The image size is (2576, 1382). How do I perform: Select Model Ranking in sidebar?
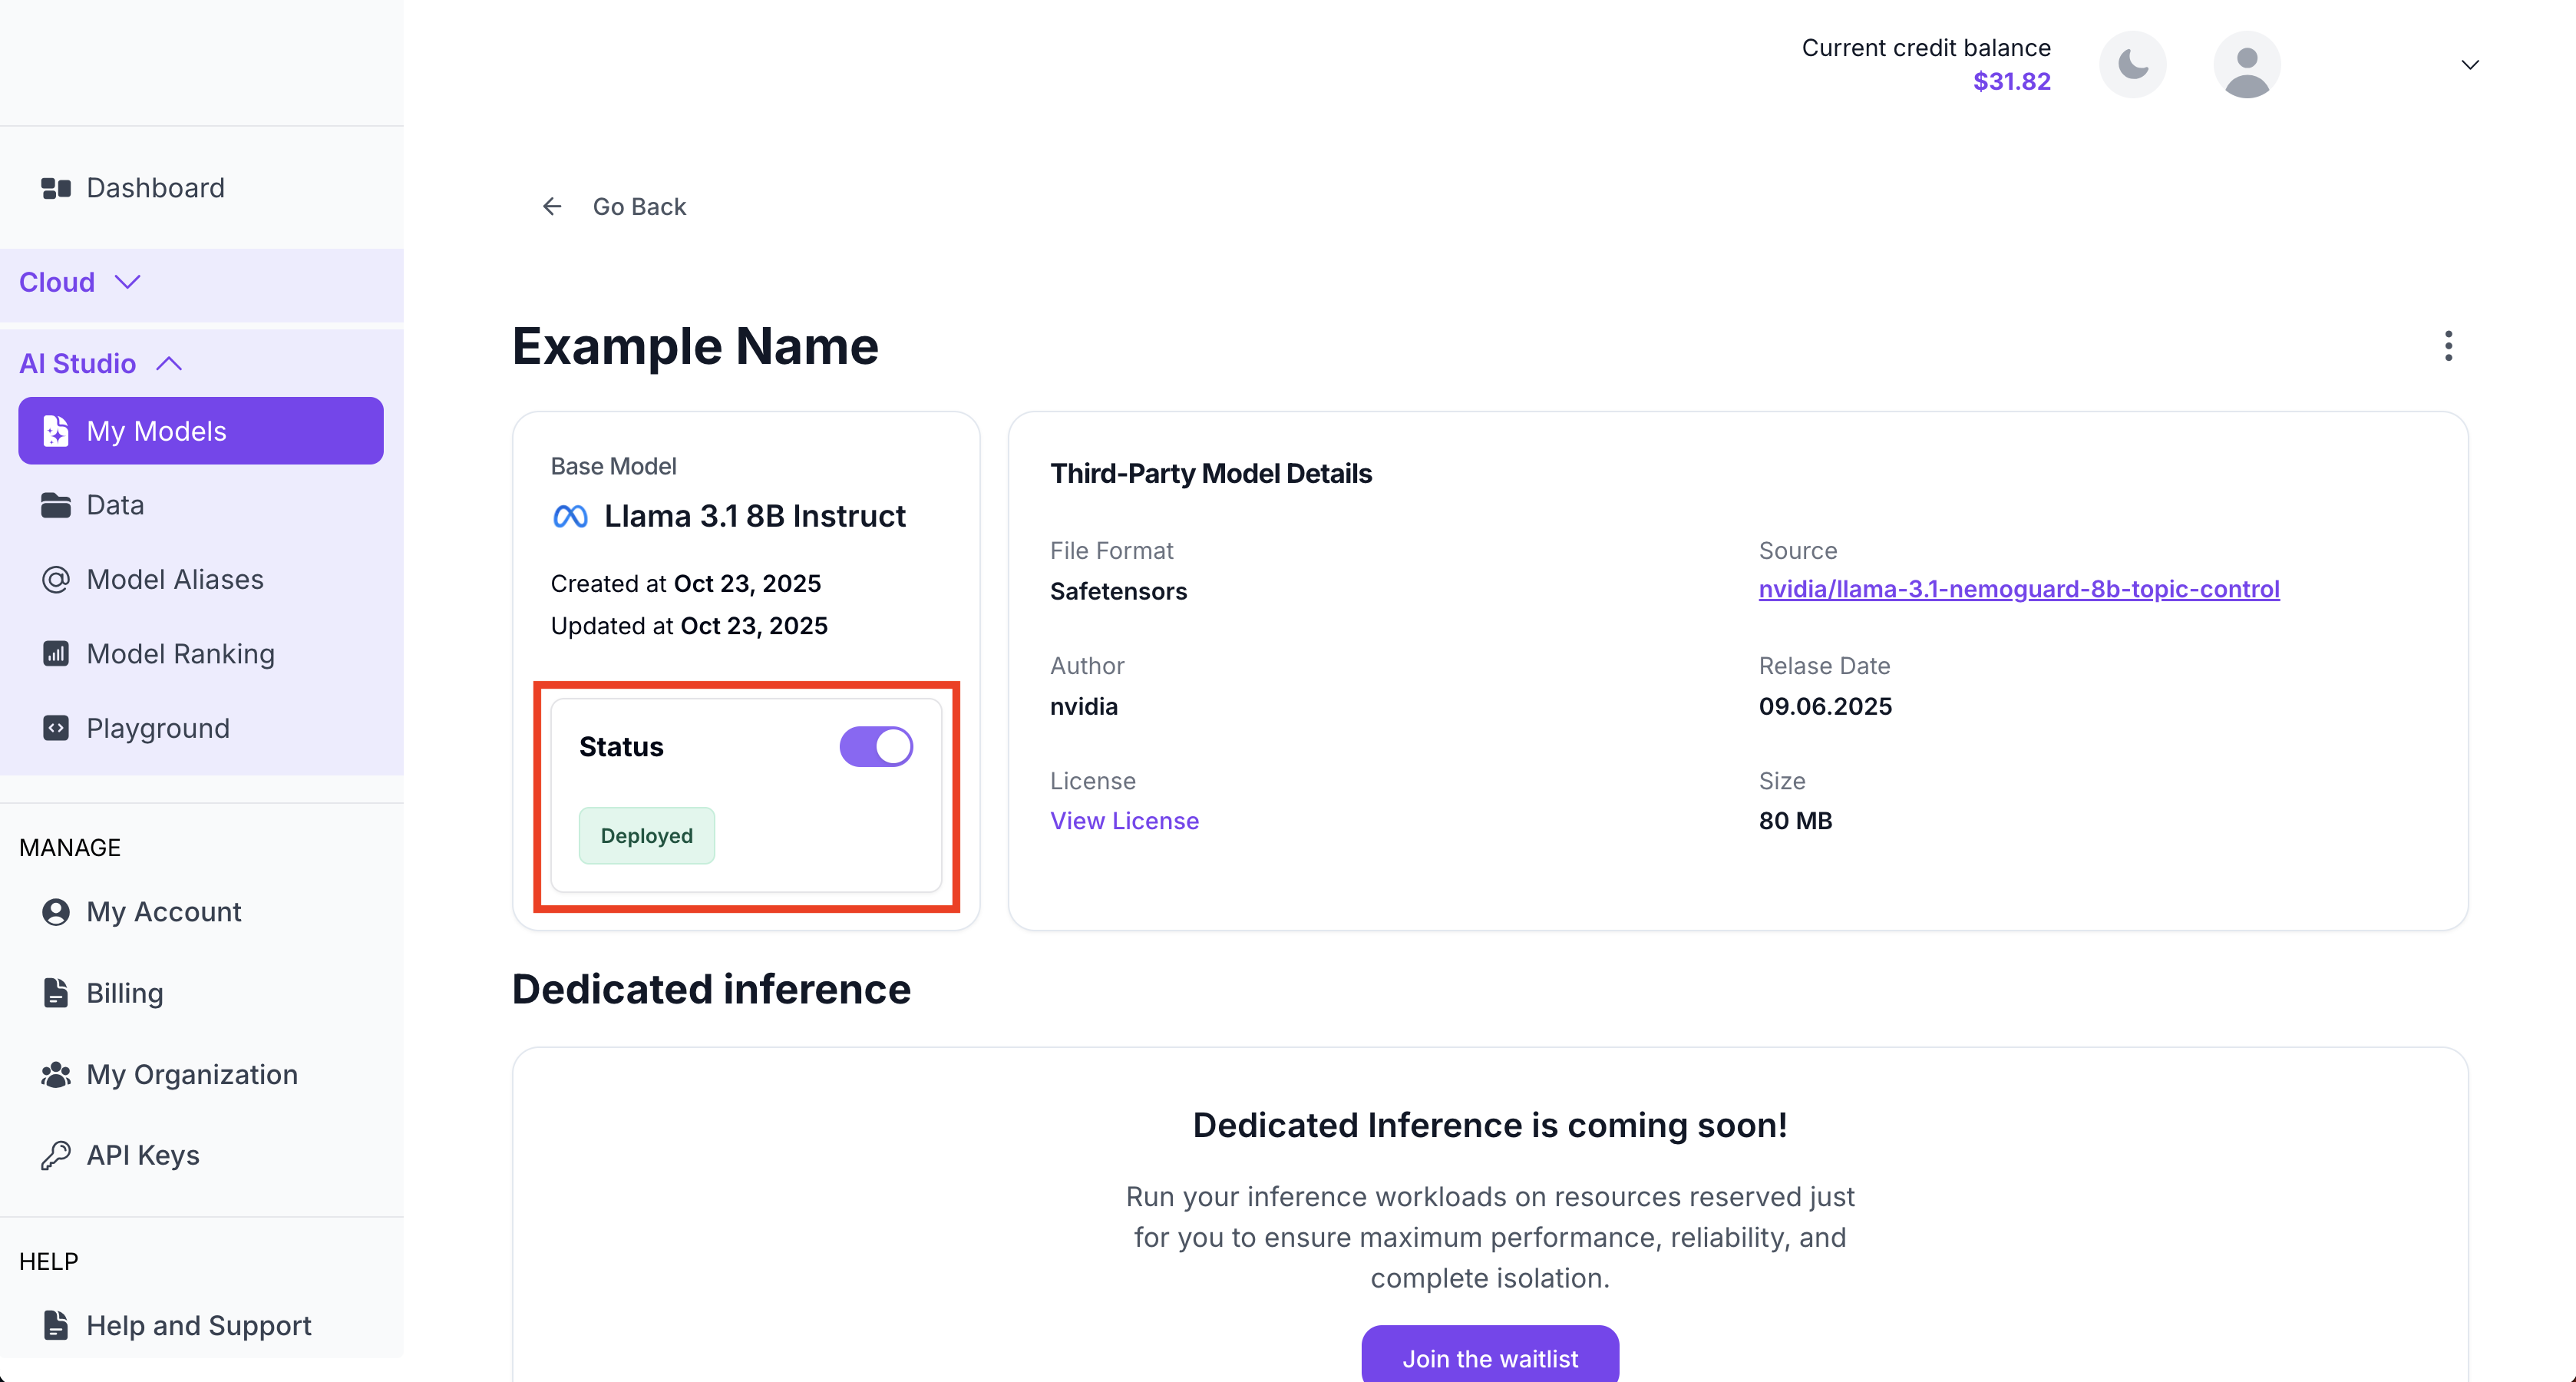click(x=201, y=654)
